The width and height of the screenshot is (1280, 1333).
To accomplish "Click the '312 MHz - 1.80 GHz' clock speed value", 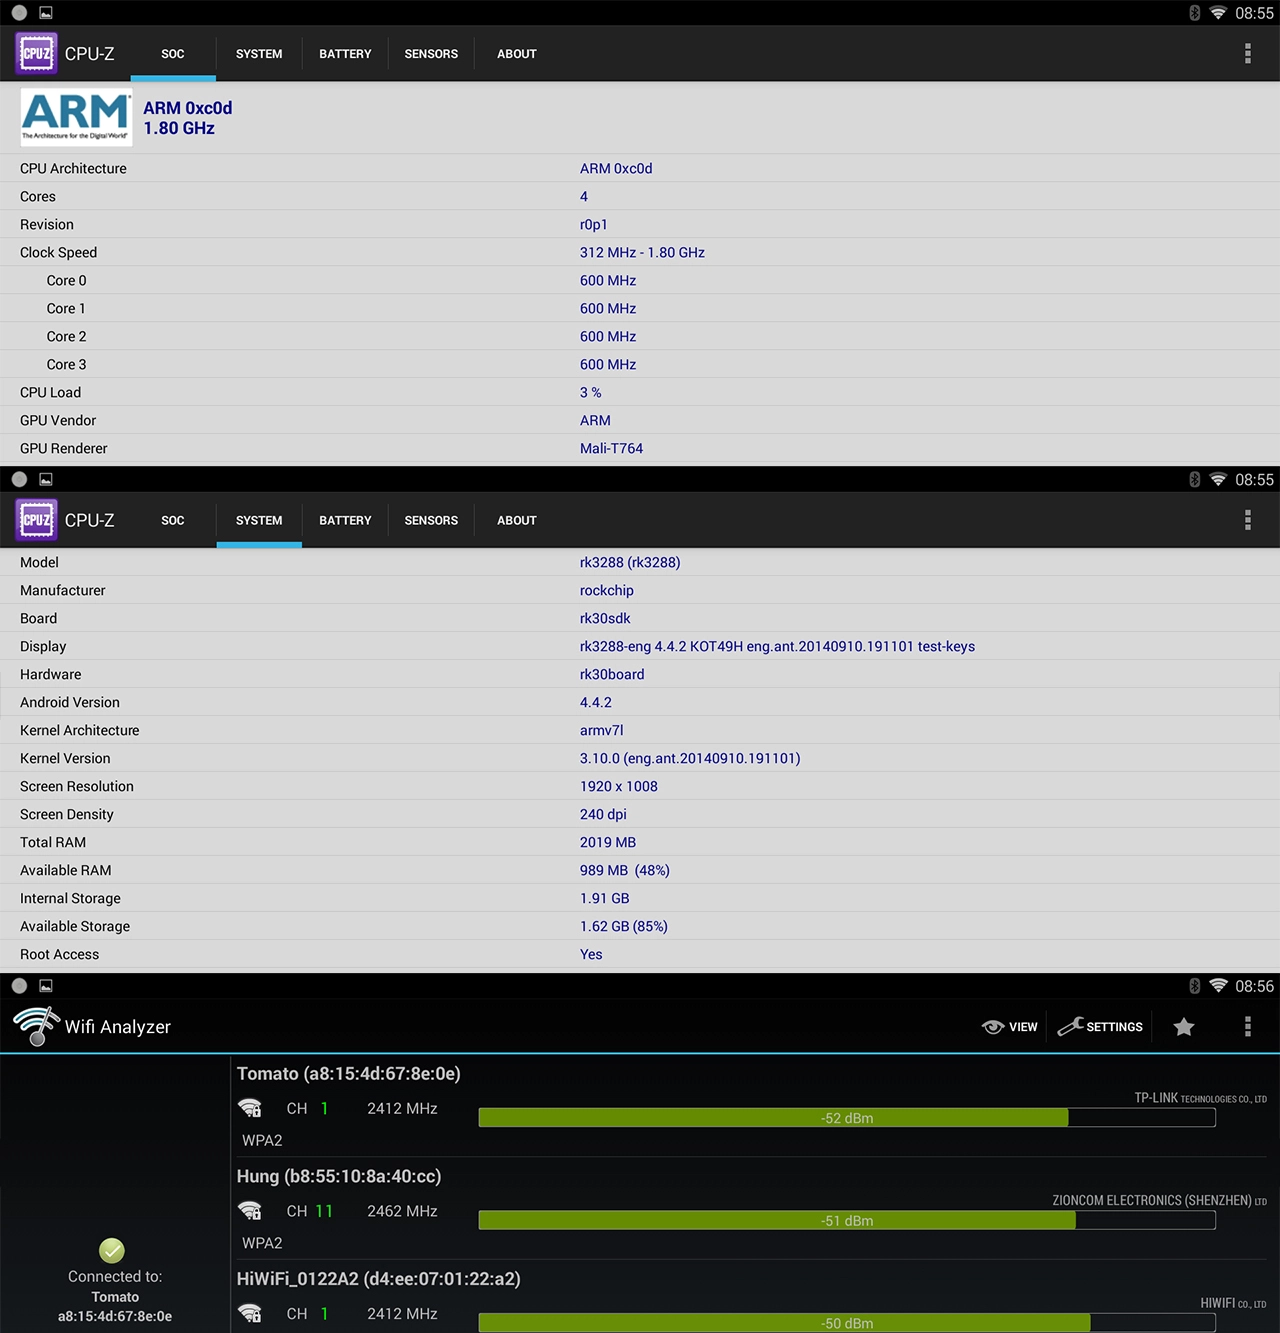I will 642,253.
